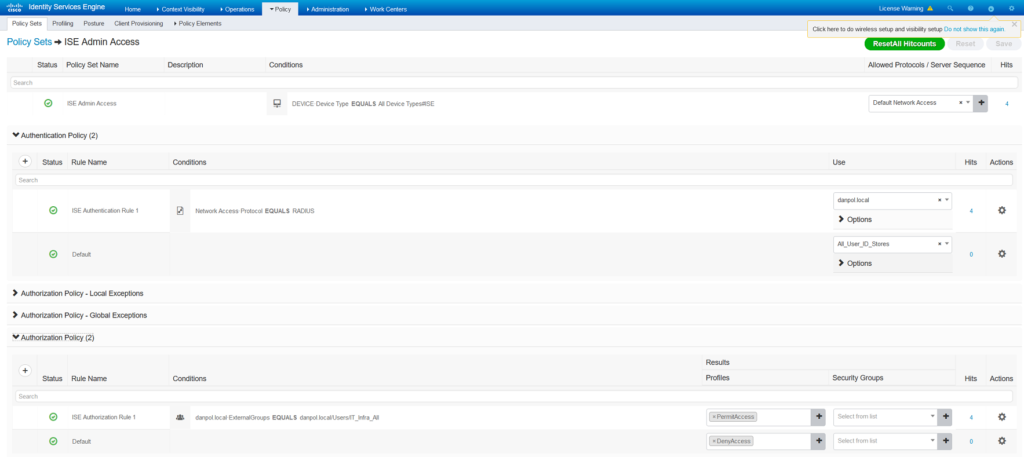Add security group plus for ISE Authorization Rule 1
1024x457 pixels.
pos(946,417)
